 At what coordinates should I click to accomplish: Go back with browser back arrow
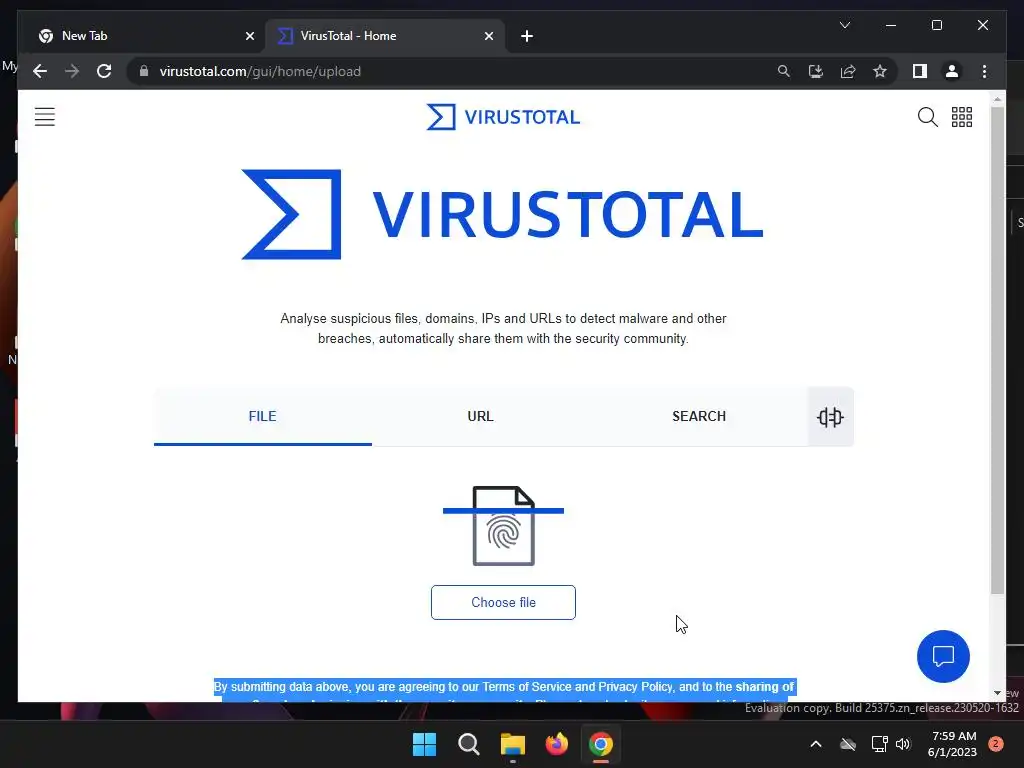tap(40, 71)
